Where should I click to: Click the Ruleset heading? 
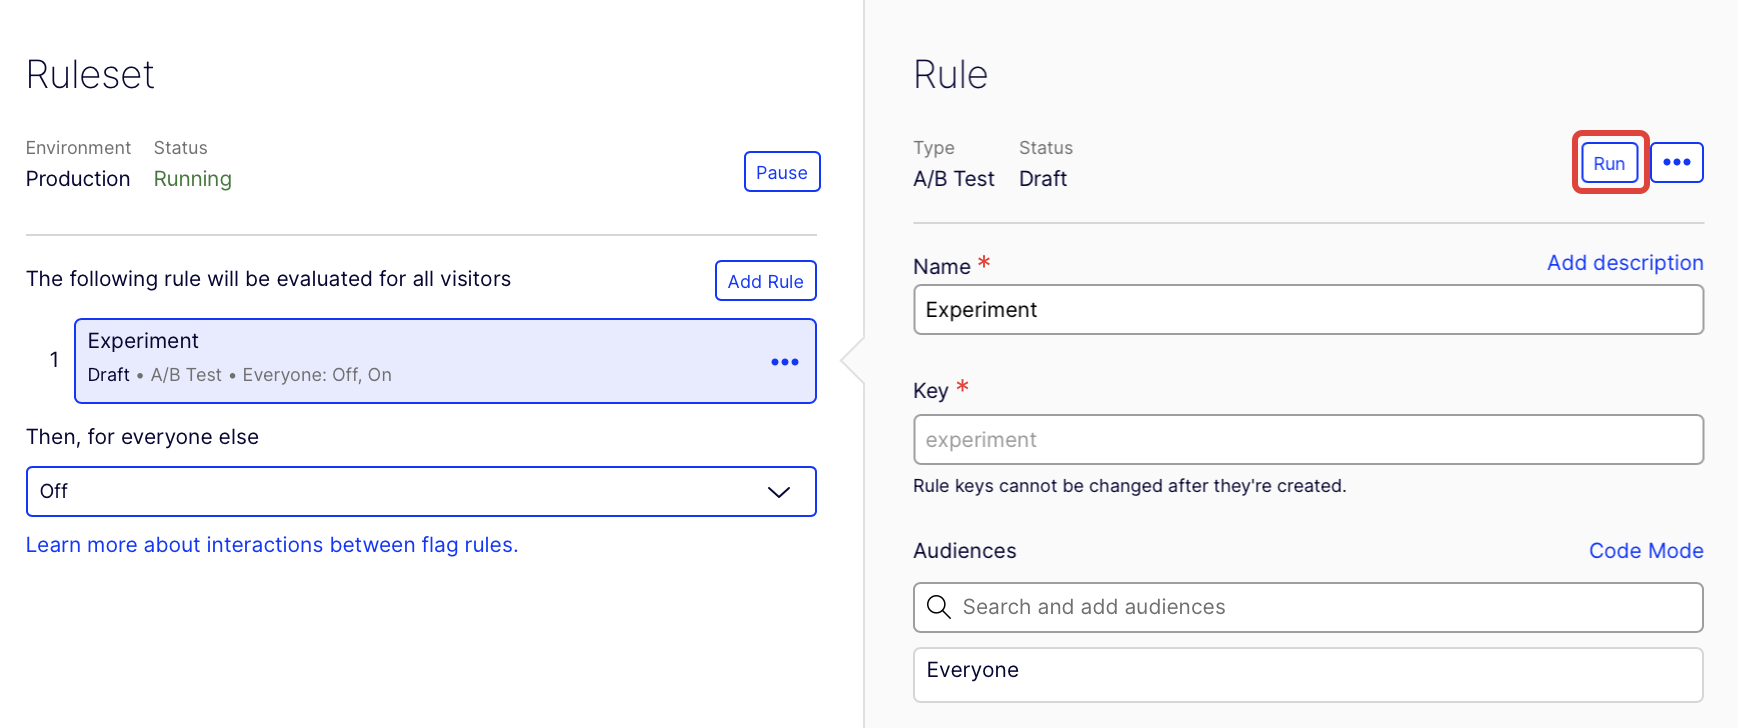90,75
